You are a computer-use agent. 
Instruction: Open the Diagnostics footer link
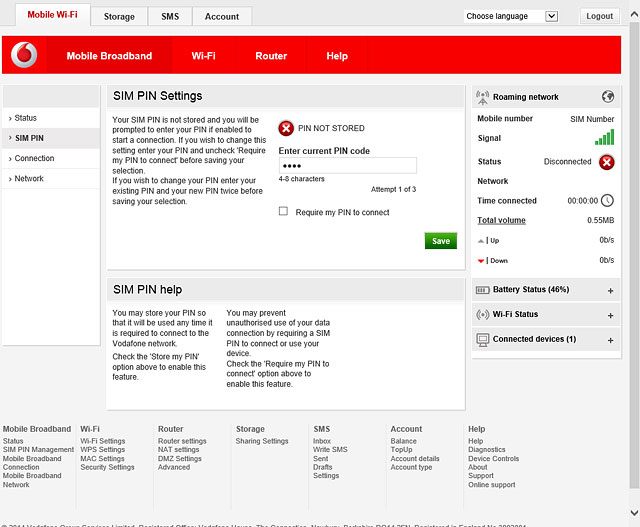[487, 449]
